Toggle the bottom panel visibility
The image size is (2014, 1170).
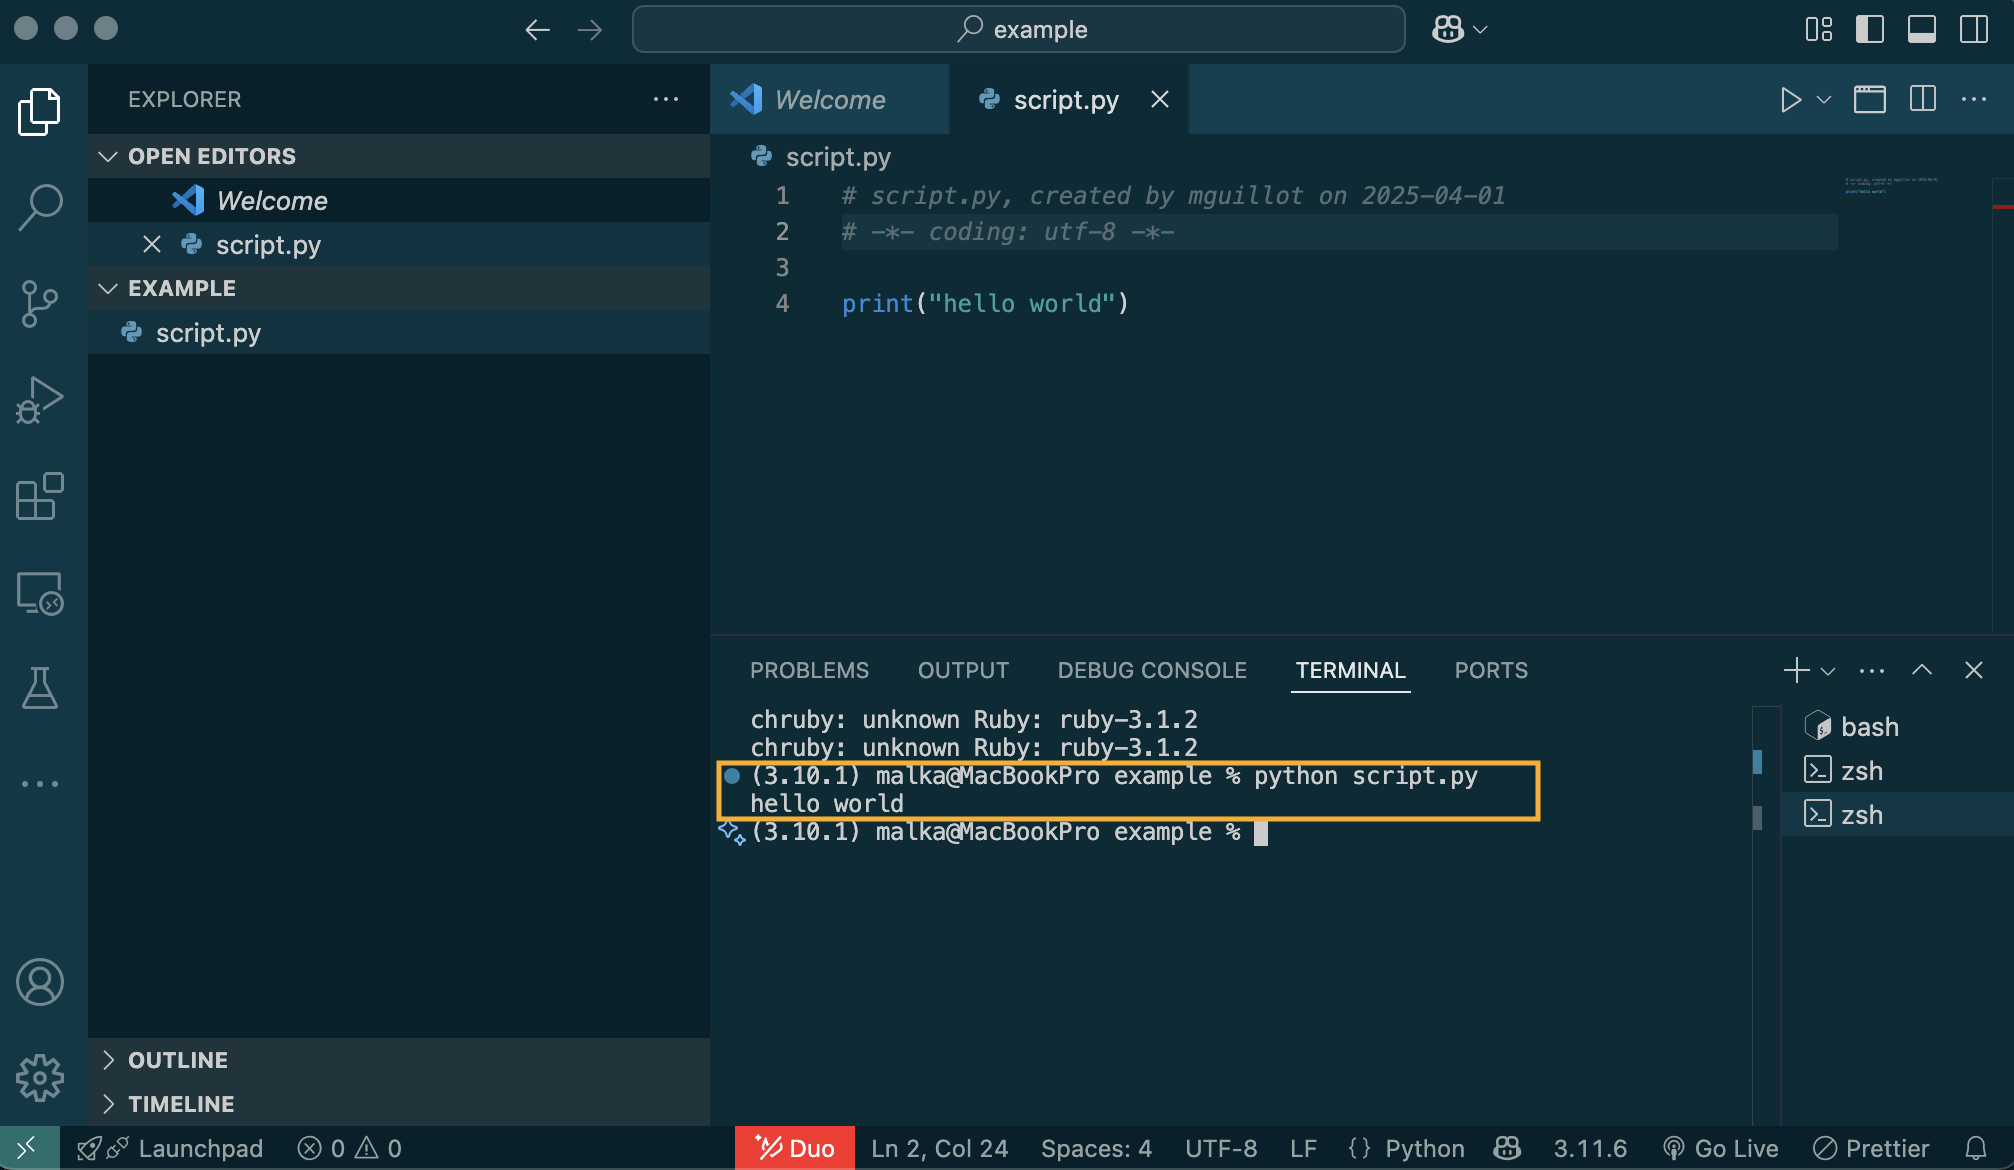pyautogui.click(x=1921, y=29)
